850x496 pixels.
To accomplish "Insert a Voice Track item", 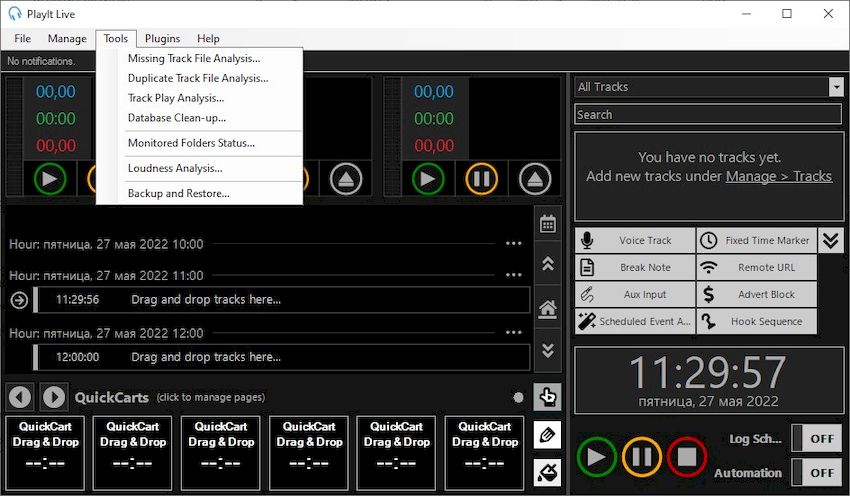I will point(635,240).
